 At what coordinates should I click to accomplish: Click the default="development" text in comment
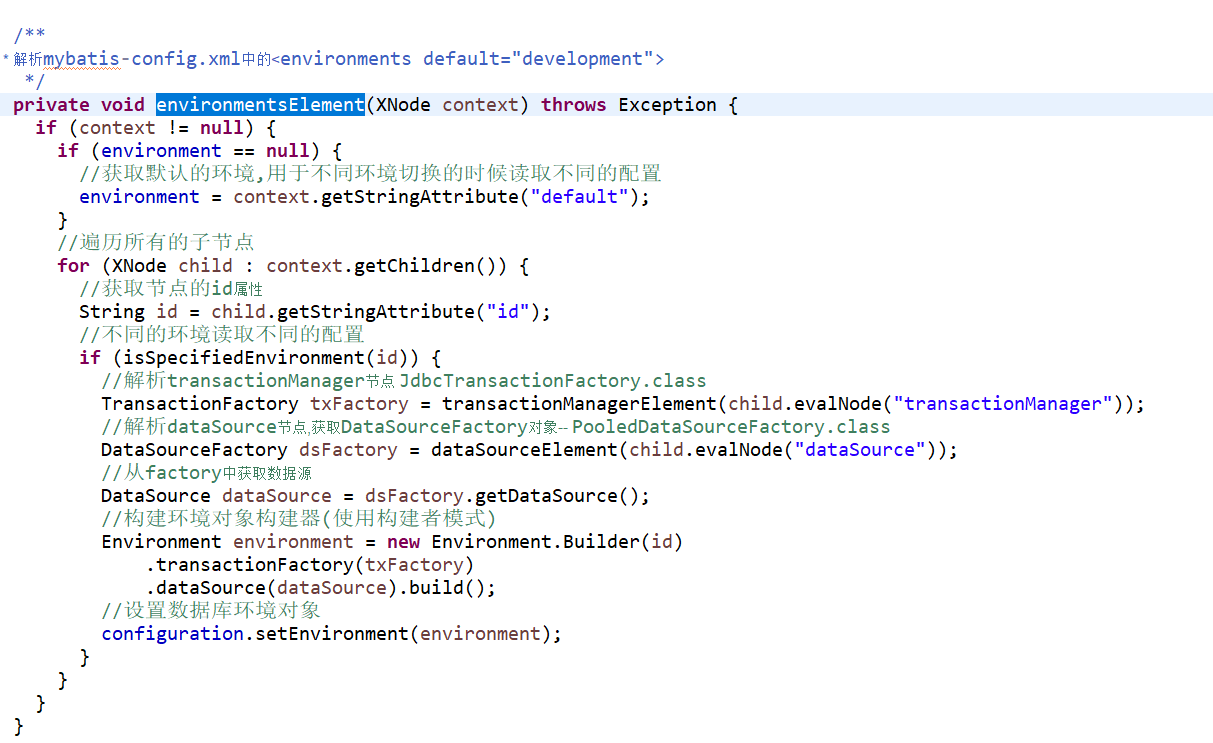coord(537,59)
